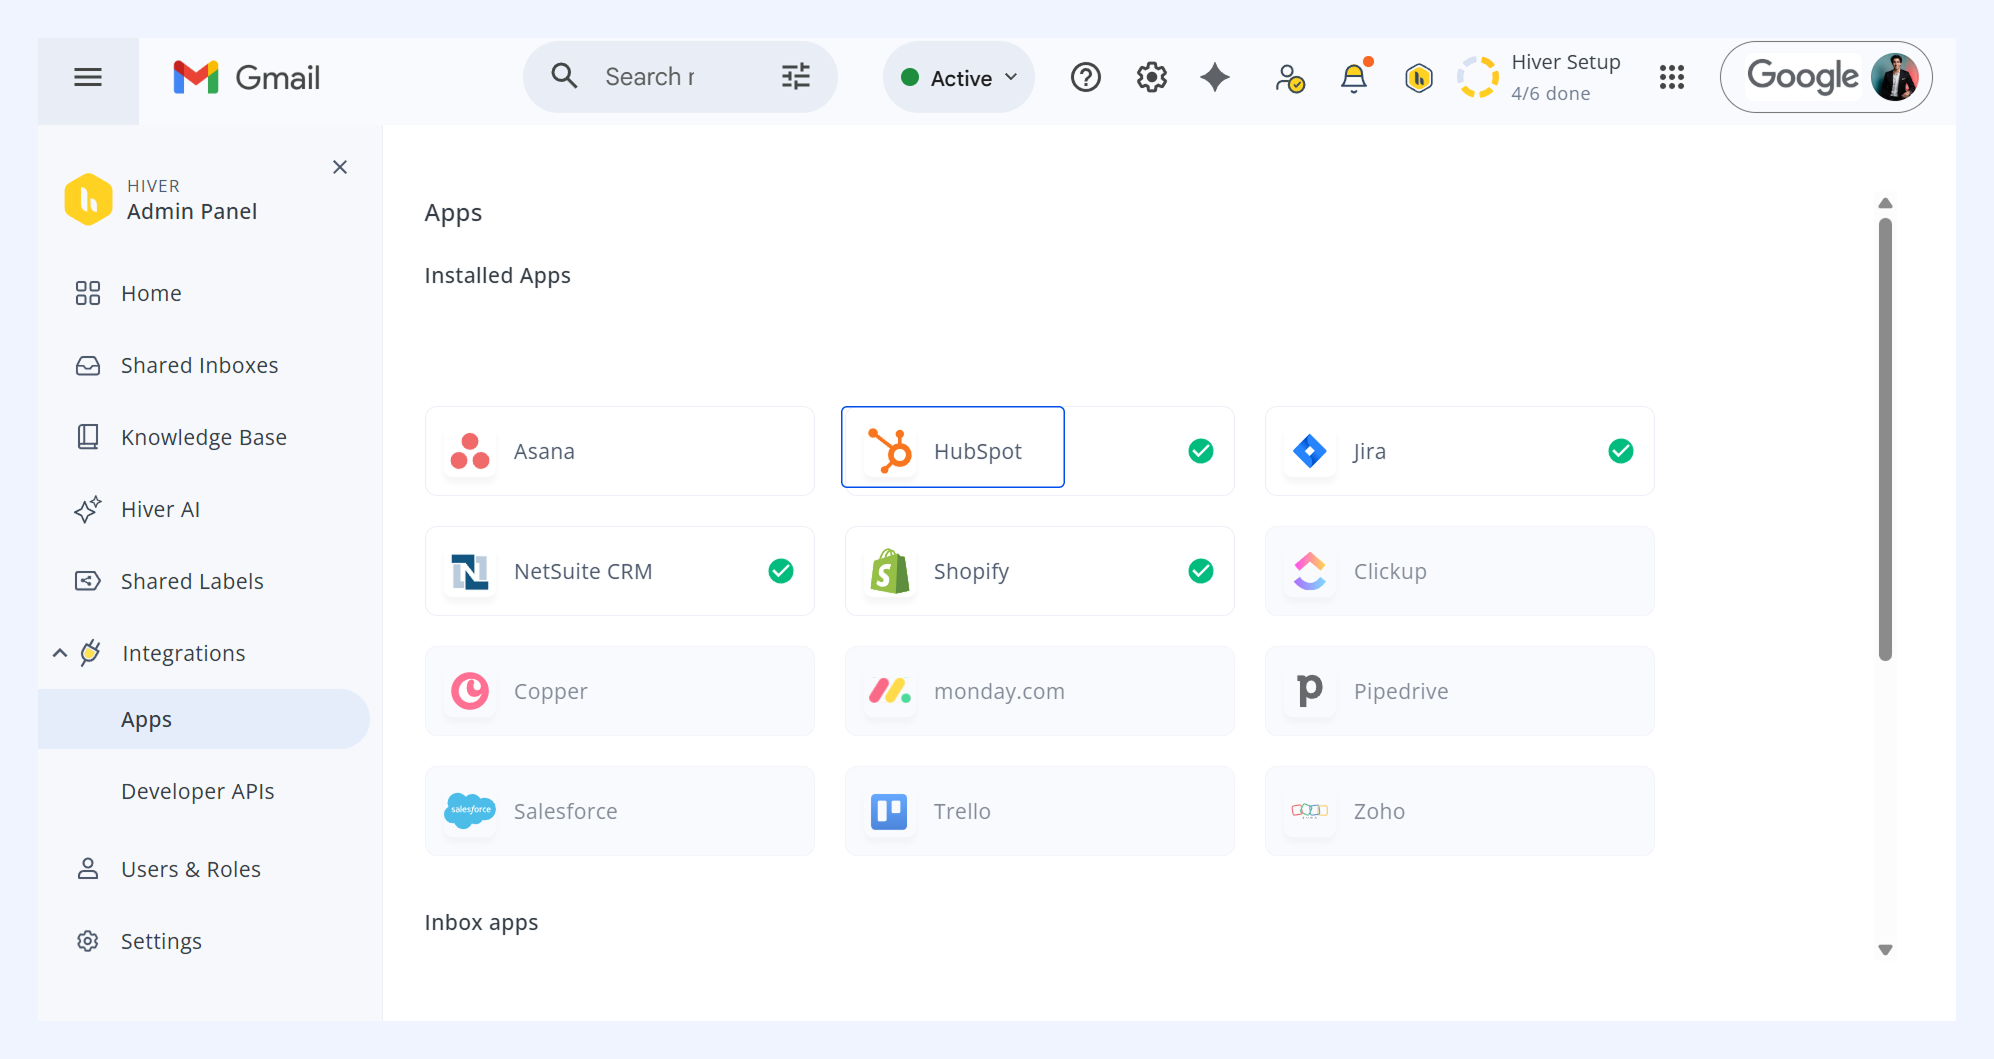
Task: Open the Hiver notifications bell
Action: pos(1354,77)
